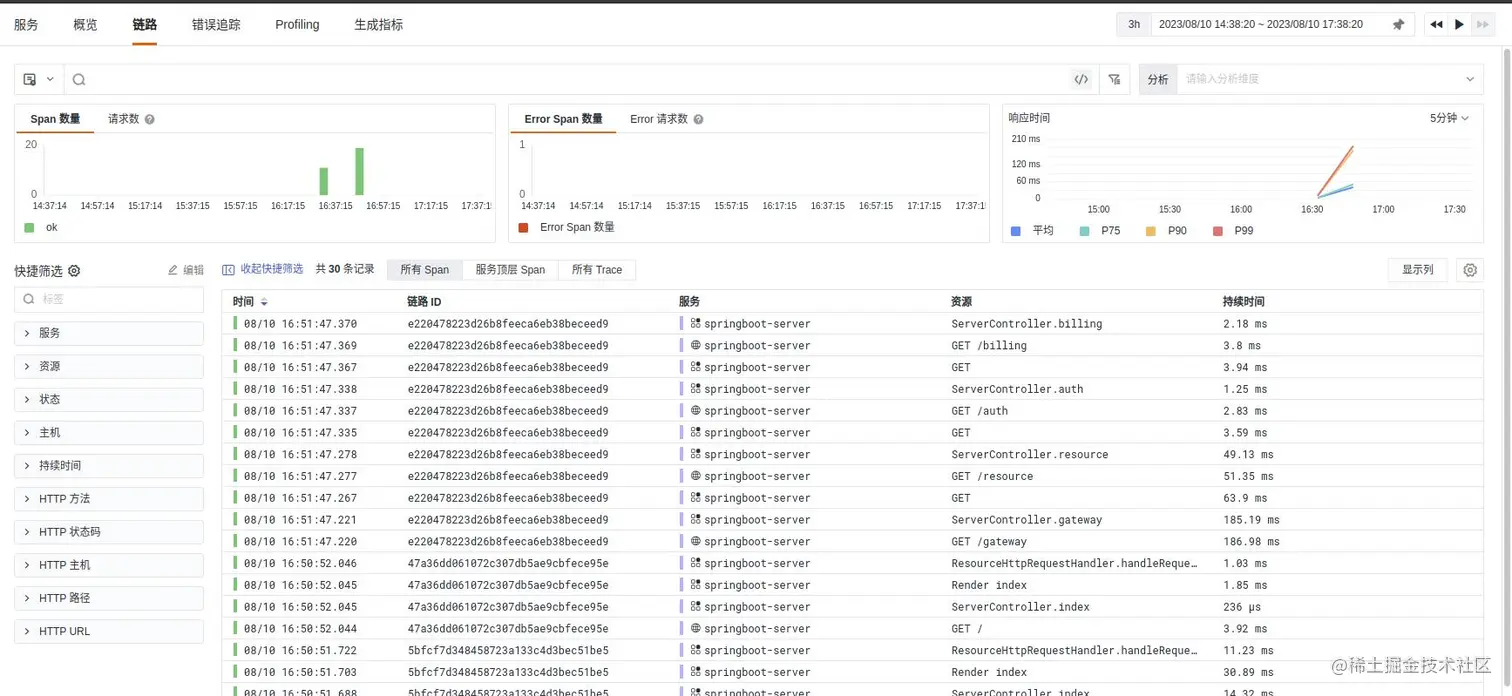
Task: Expand the HTTP 方法 filter group
Action: [x=109, y=498]
